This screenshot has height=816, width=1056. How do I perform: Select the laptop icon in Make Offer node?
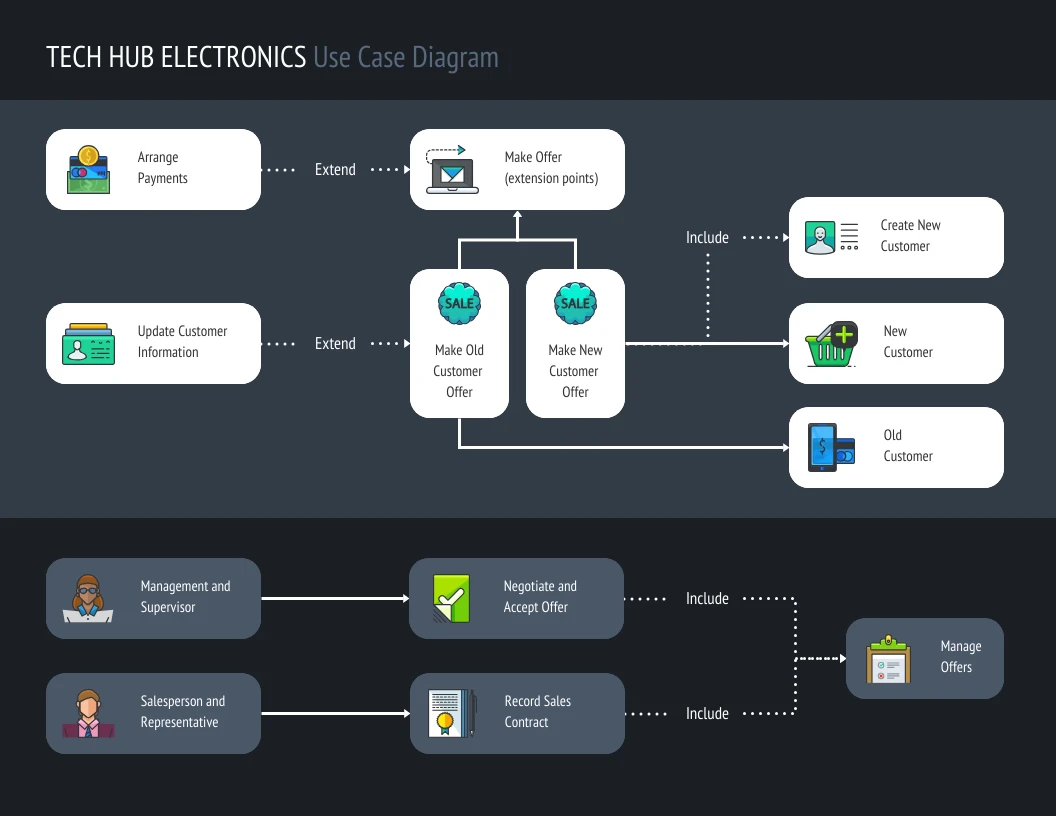click(x=451, y=169)
